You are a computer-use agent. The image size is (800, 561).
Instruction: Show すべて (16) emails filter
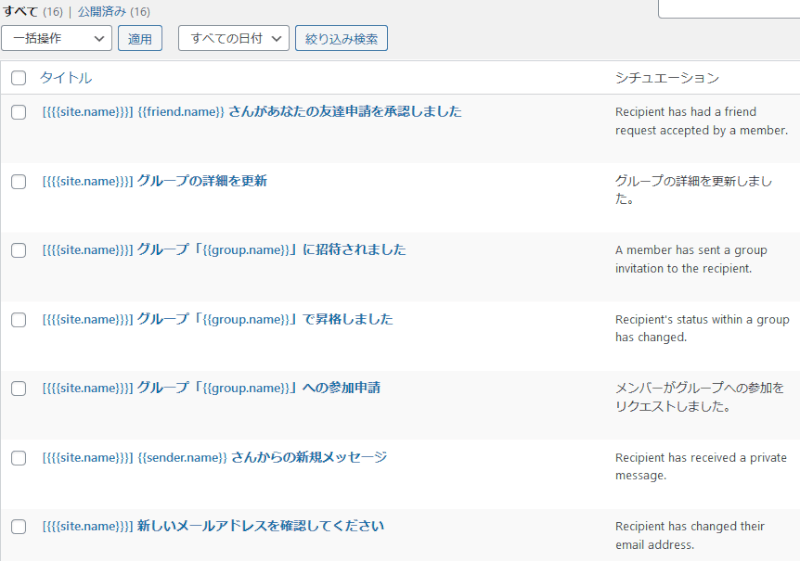pos(33,11)
